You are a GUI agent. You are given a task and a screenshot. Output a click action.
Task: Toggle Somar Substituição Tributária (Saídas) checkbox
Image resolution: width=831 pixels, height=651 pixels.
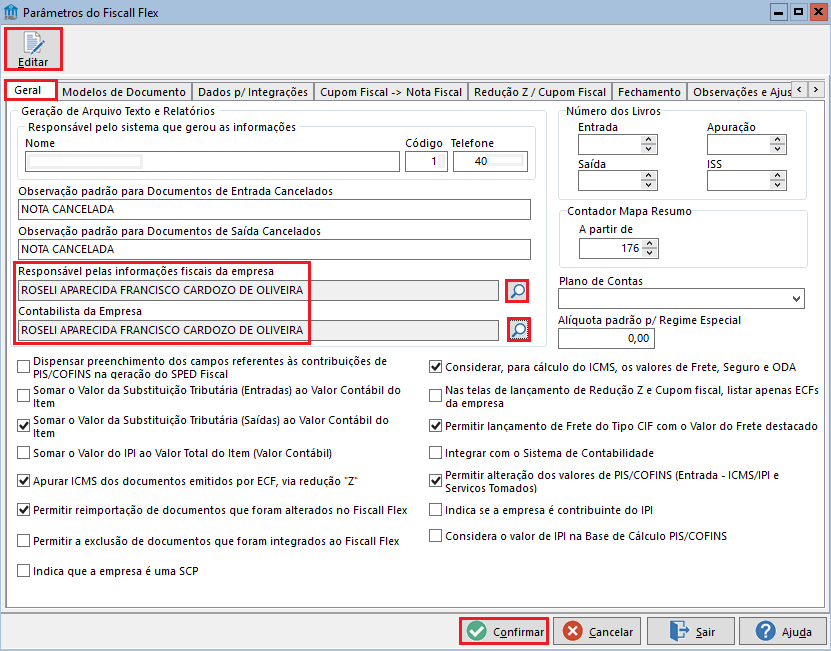23,426
